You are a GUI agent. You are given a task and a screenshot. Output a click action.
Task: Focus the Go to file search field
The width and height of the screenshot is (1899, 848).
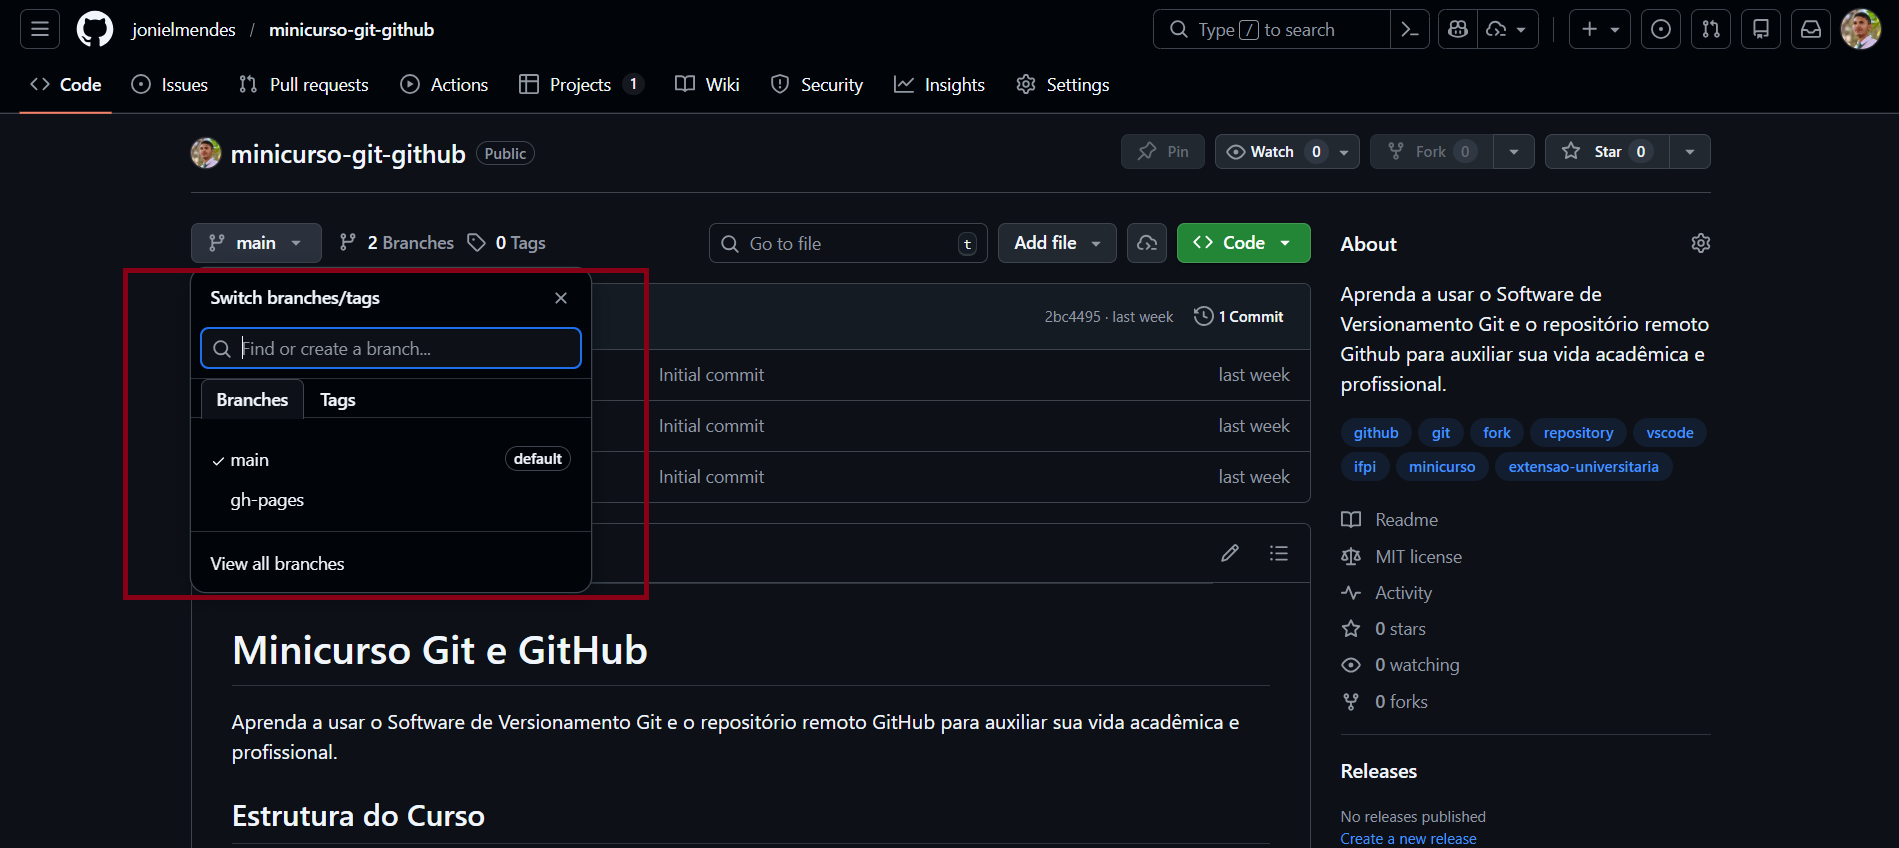coord(848,244)
